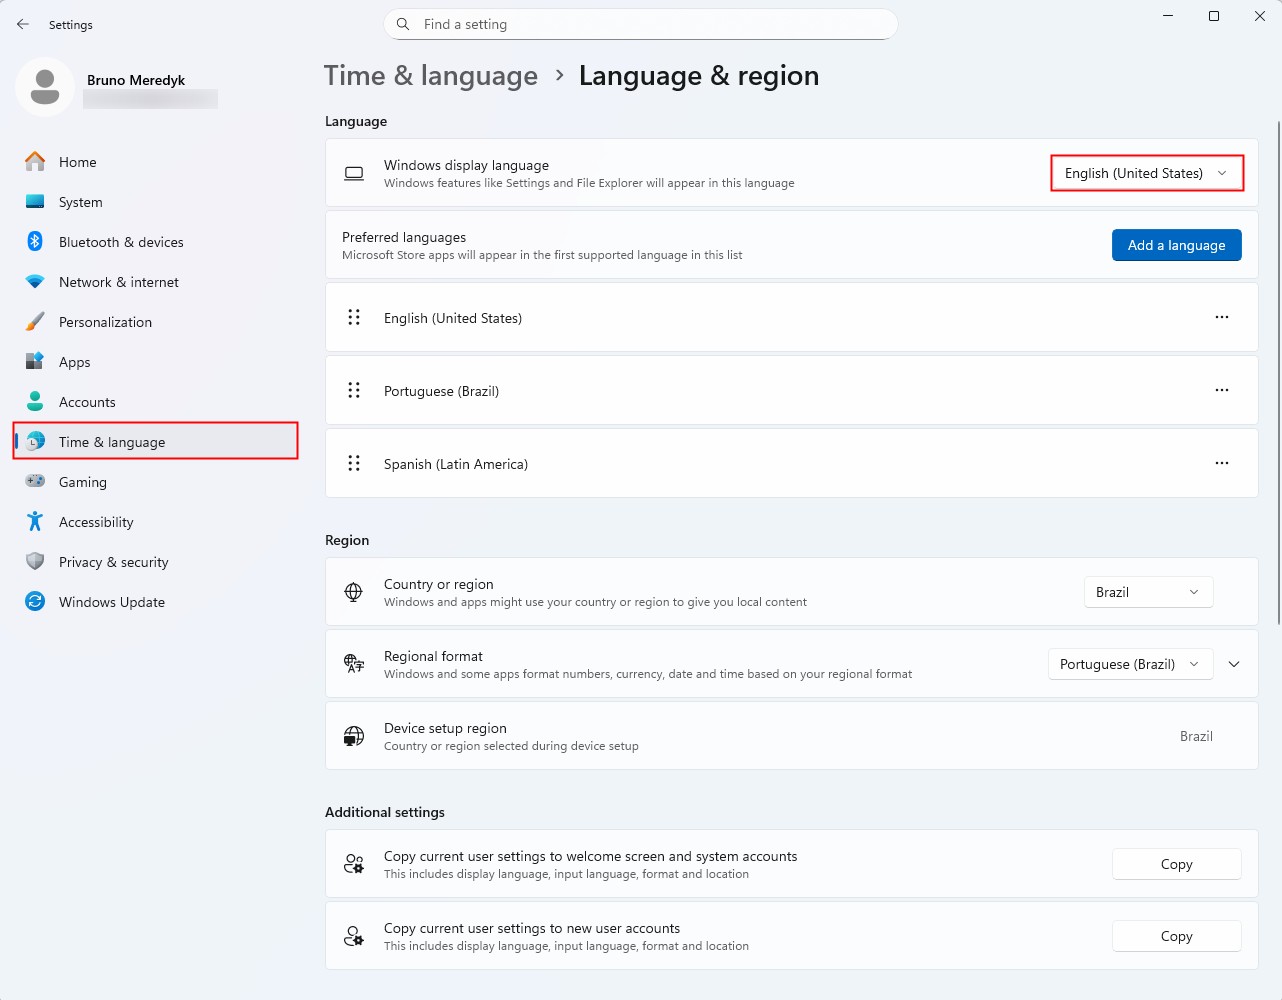Open Windows Update settings
Image resolution: width=1282 pixels, height=1000 pixels.
tap(156, 602)
